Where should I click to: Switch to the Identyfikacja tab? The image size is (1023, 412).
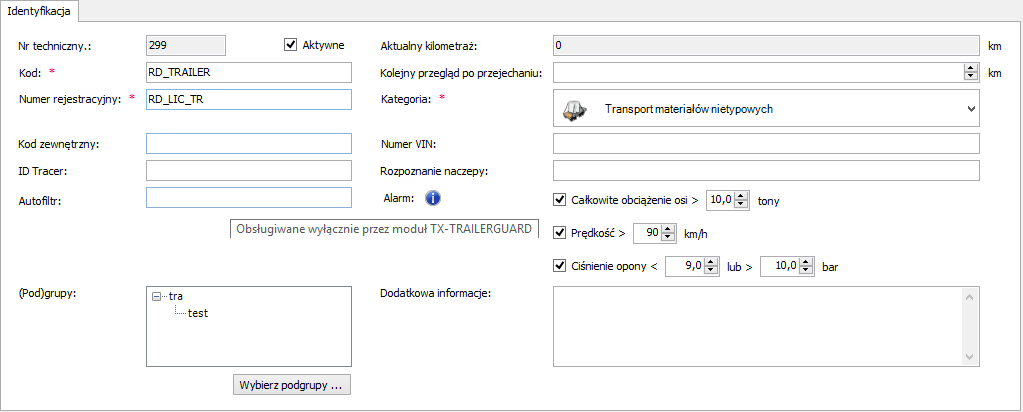tap(42, 10)
